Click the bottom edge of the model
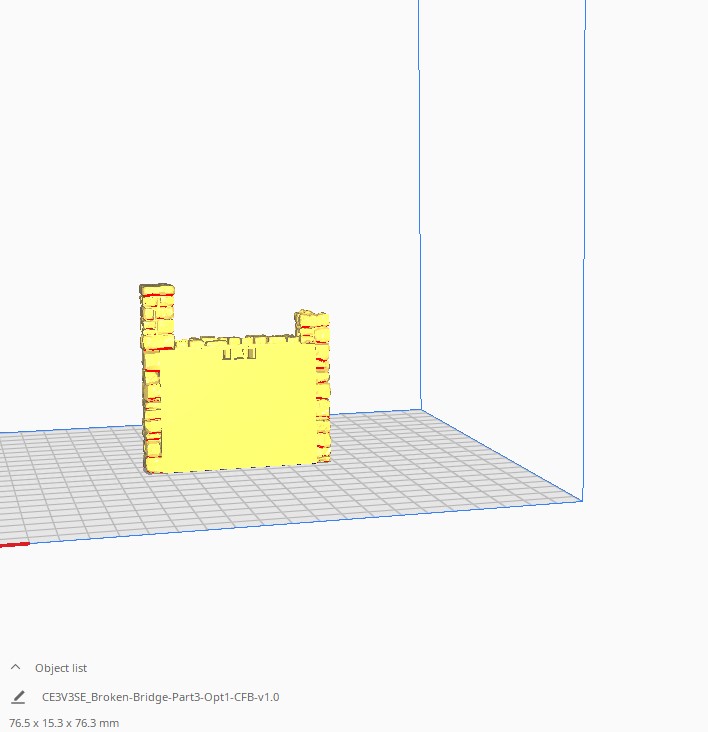The image size is (708, 732). point(233,468)
